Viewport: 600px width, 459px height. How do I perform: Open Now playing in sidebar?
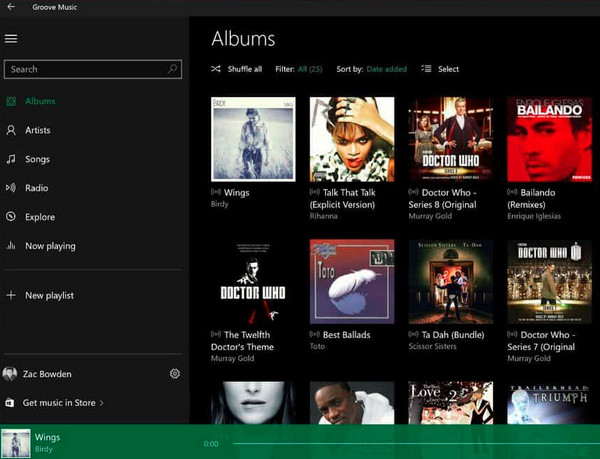[x=50, y=246]
